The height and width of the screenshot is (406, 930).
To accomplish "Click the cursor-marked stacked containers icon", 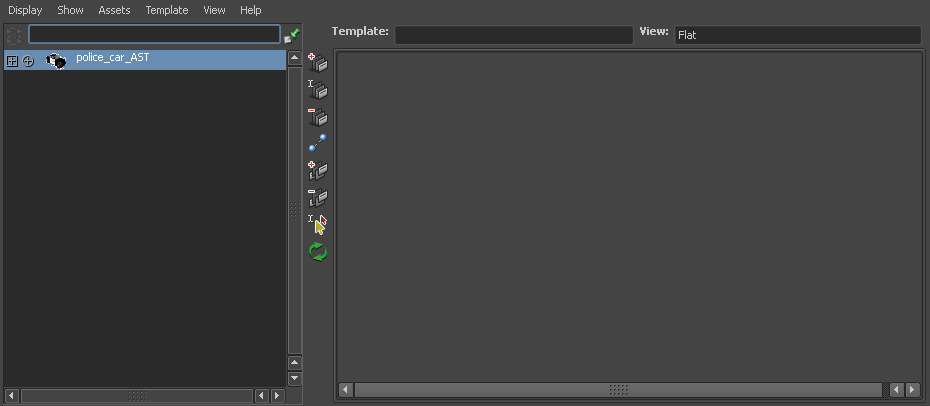I will (318, 89).
